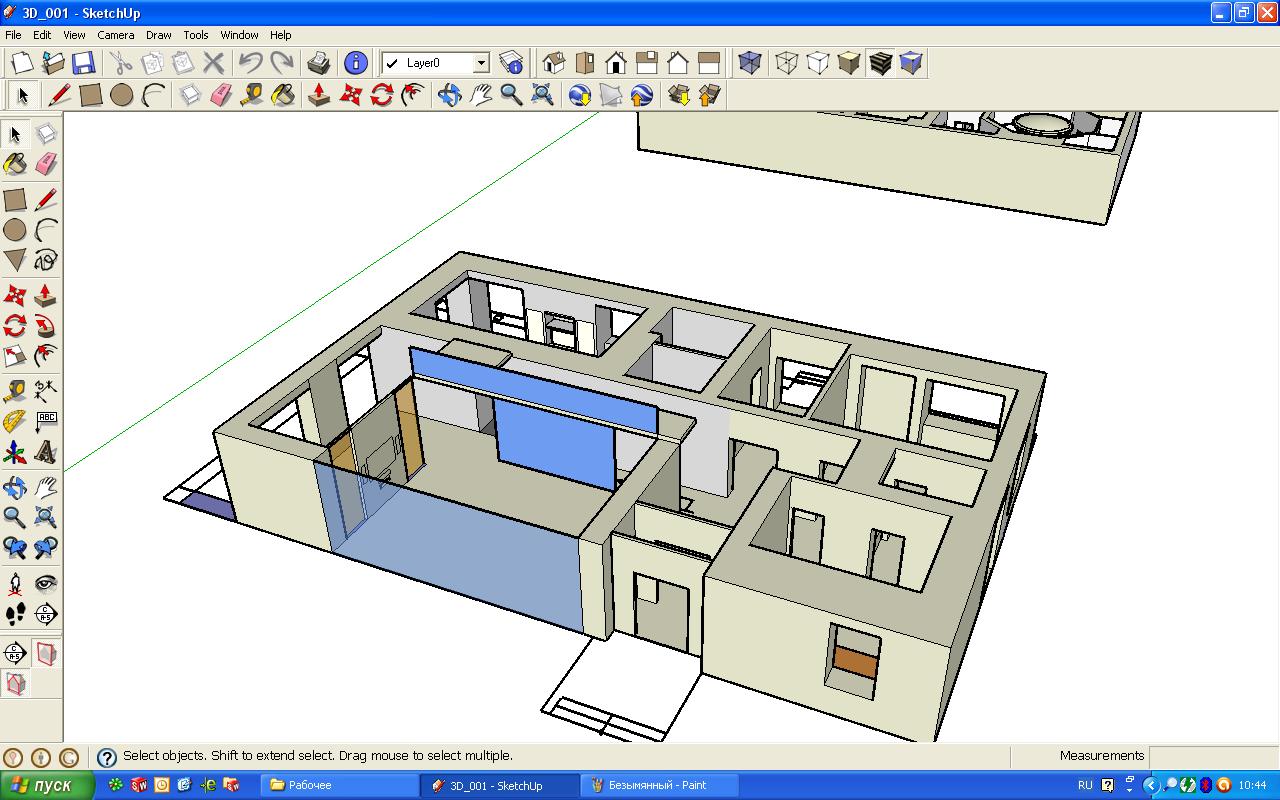The height and width of the screenshot is (800, 1280).
Task: Toggle Display Section Cuts button
Action: pos(15,684)
